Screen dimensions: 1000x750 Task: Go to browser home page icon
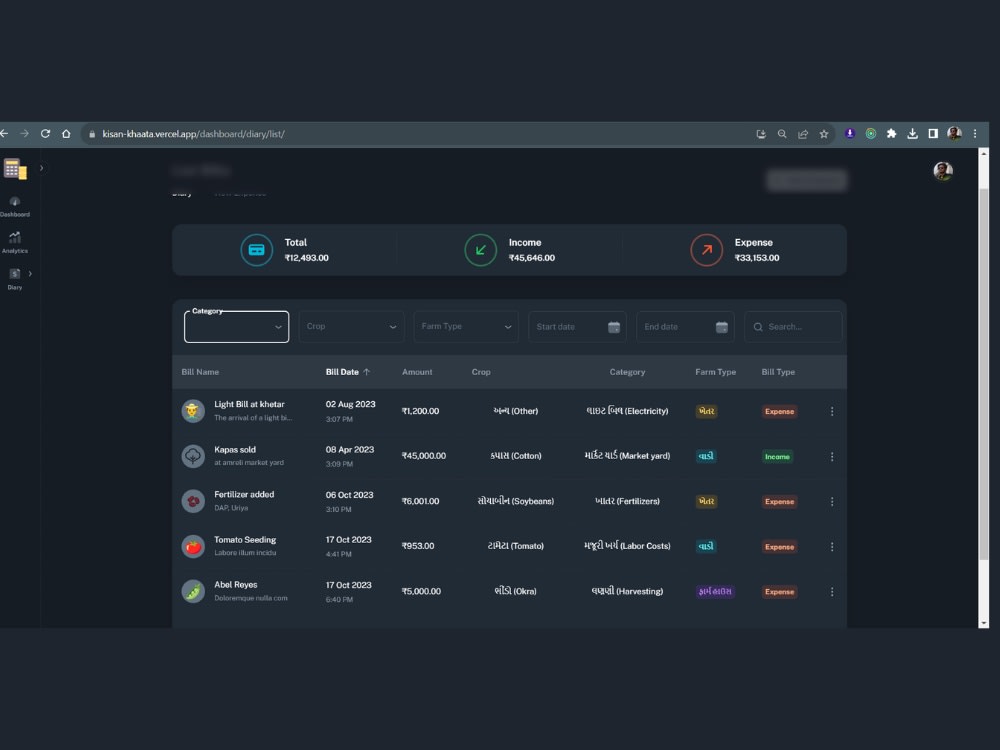(x=66, y=134)
